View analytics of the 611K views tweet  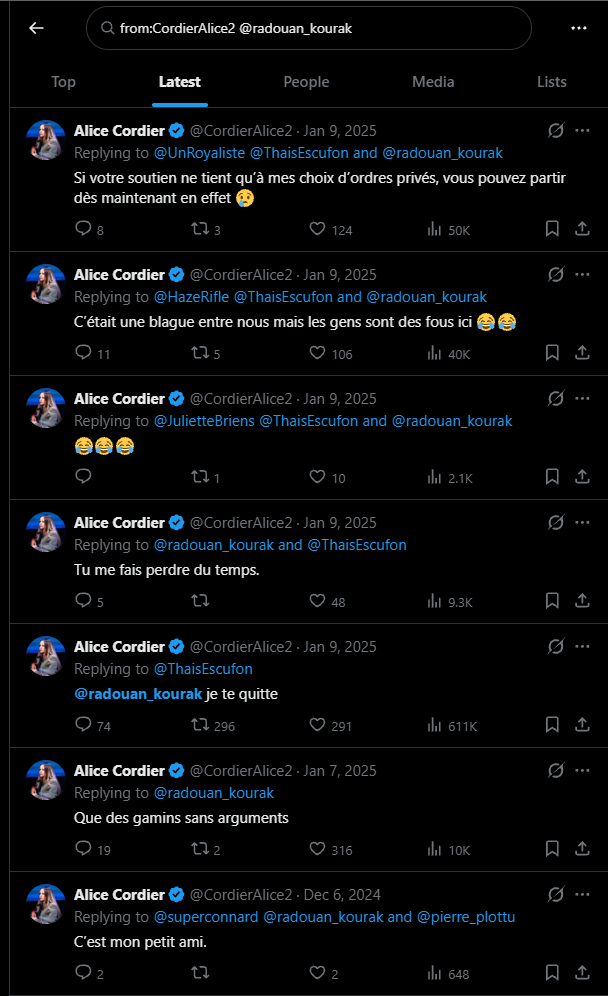point(434,725)
